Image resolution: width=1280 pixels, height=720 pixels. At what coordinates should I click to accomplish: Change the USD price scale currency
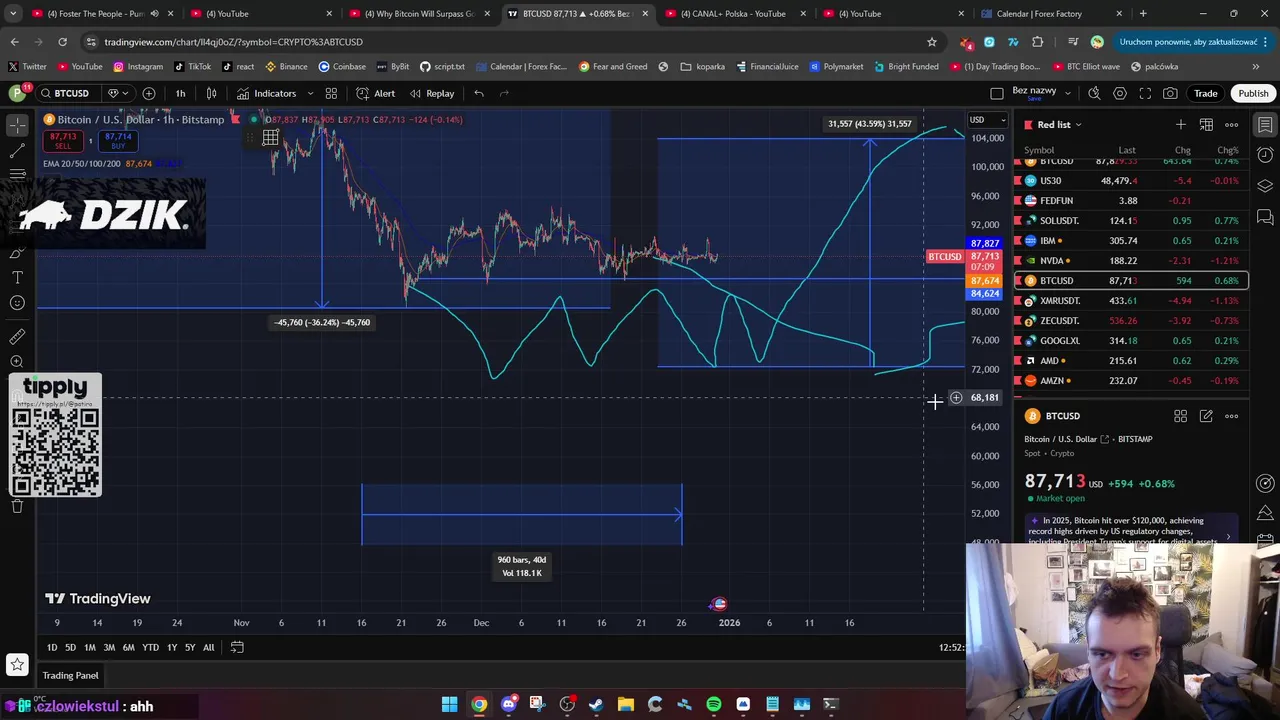tap(986, 120)
